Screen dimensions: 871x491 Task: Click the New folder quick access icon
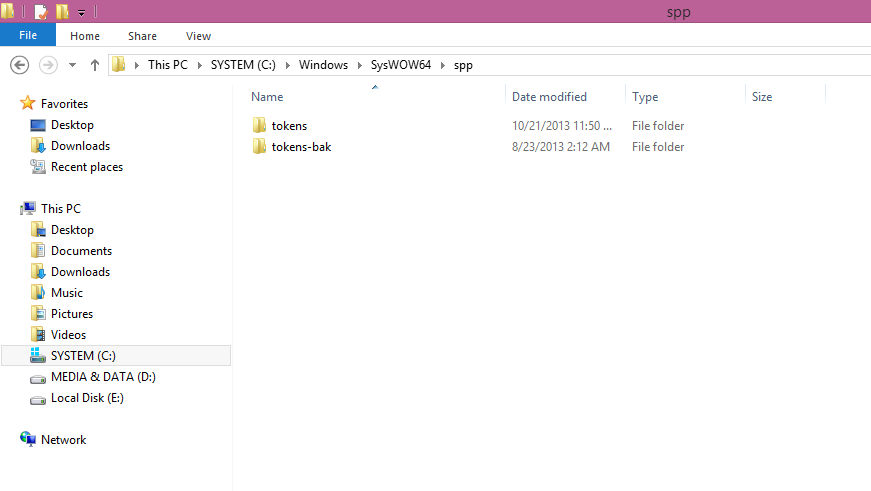point(62,11)
